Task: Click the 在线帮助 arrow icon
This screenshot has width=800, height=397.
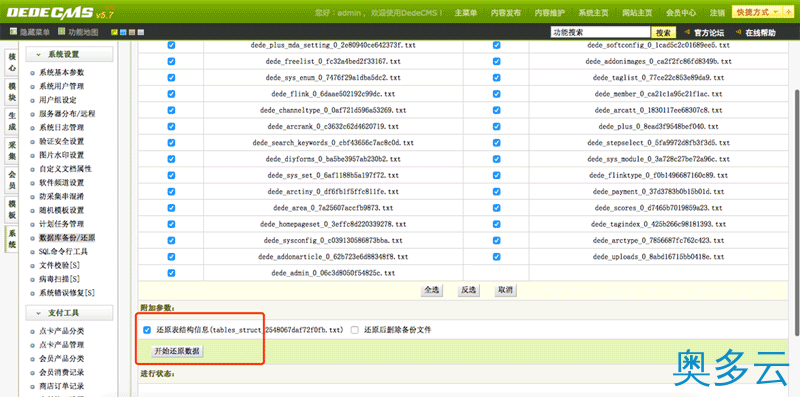Action: (x=738, y=32)
